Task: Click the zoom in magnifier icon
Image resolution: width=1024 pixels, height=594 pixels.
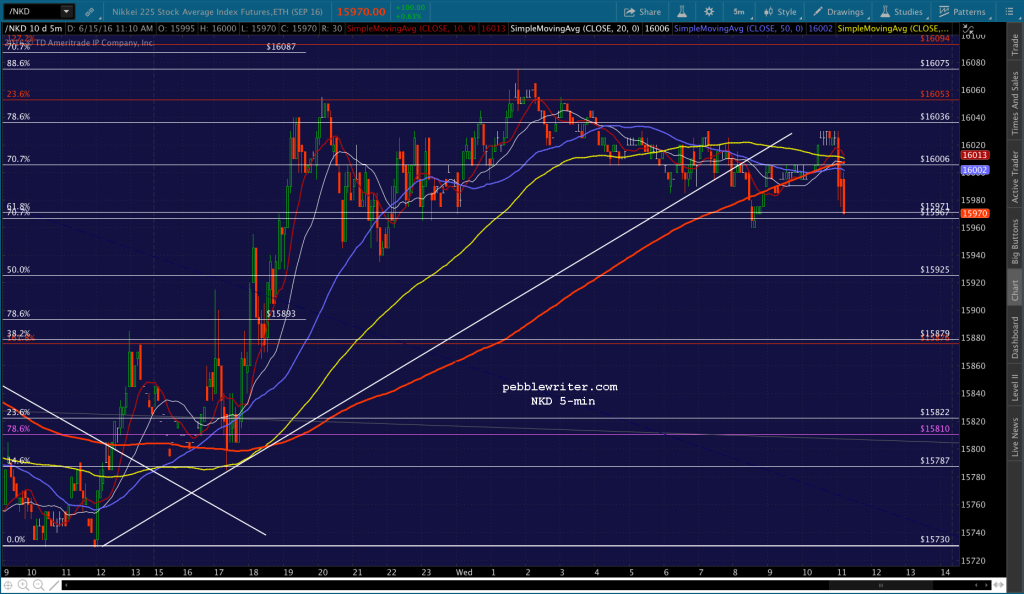Action: (24, 586)
